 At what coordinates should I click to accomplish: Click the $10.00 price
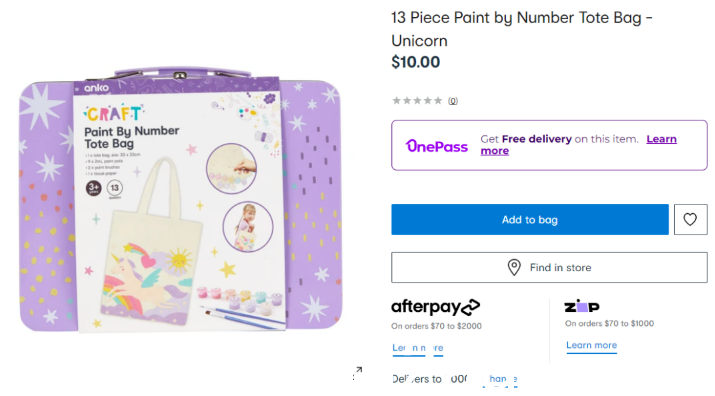(415, 62)
